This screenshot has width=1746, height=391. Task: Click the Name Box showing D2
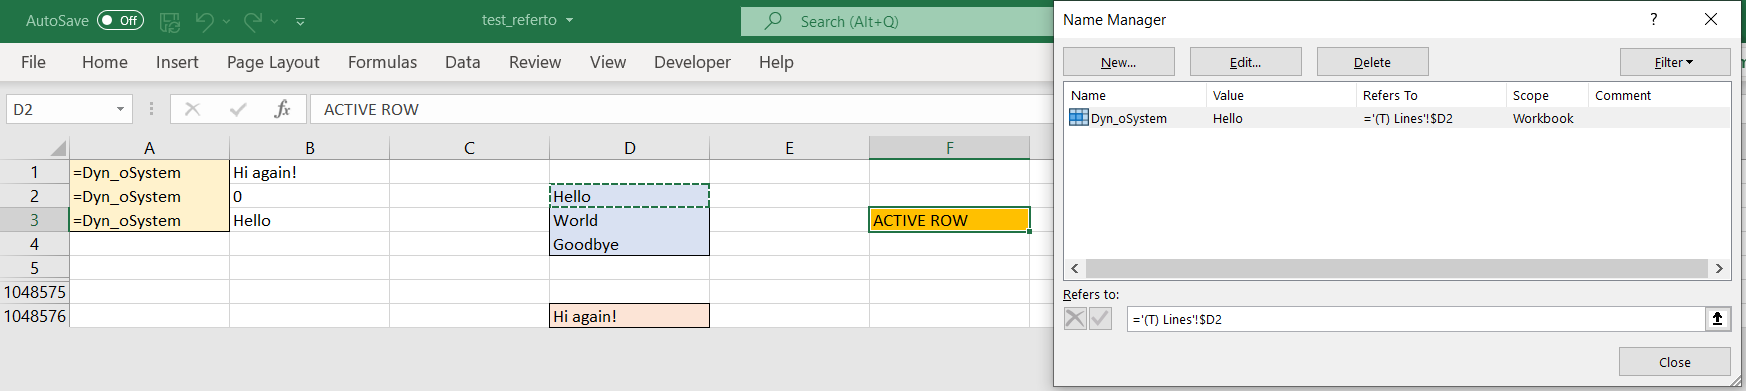[x=58, y=109]
